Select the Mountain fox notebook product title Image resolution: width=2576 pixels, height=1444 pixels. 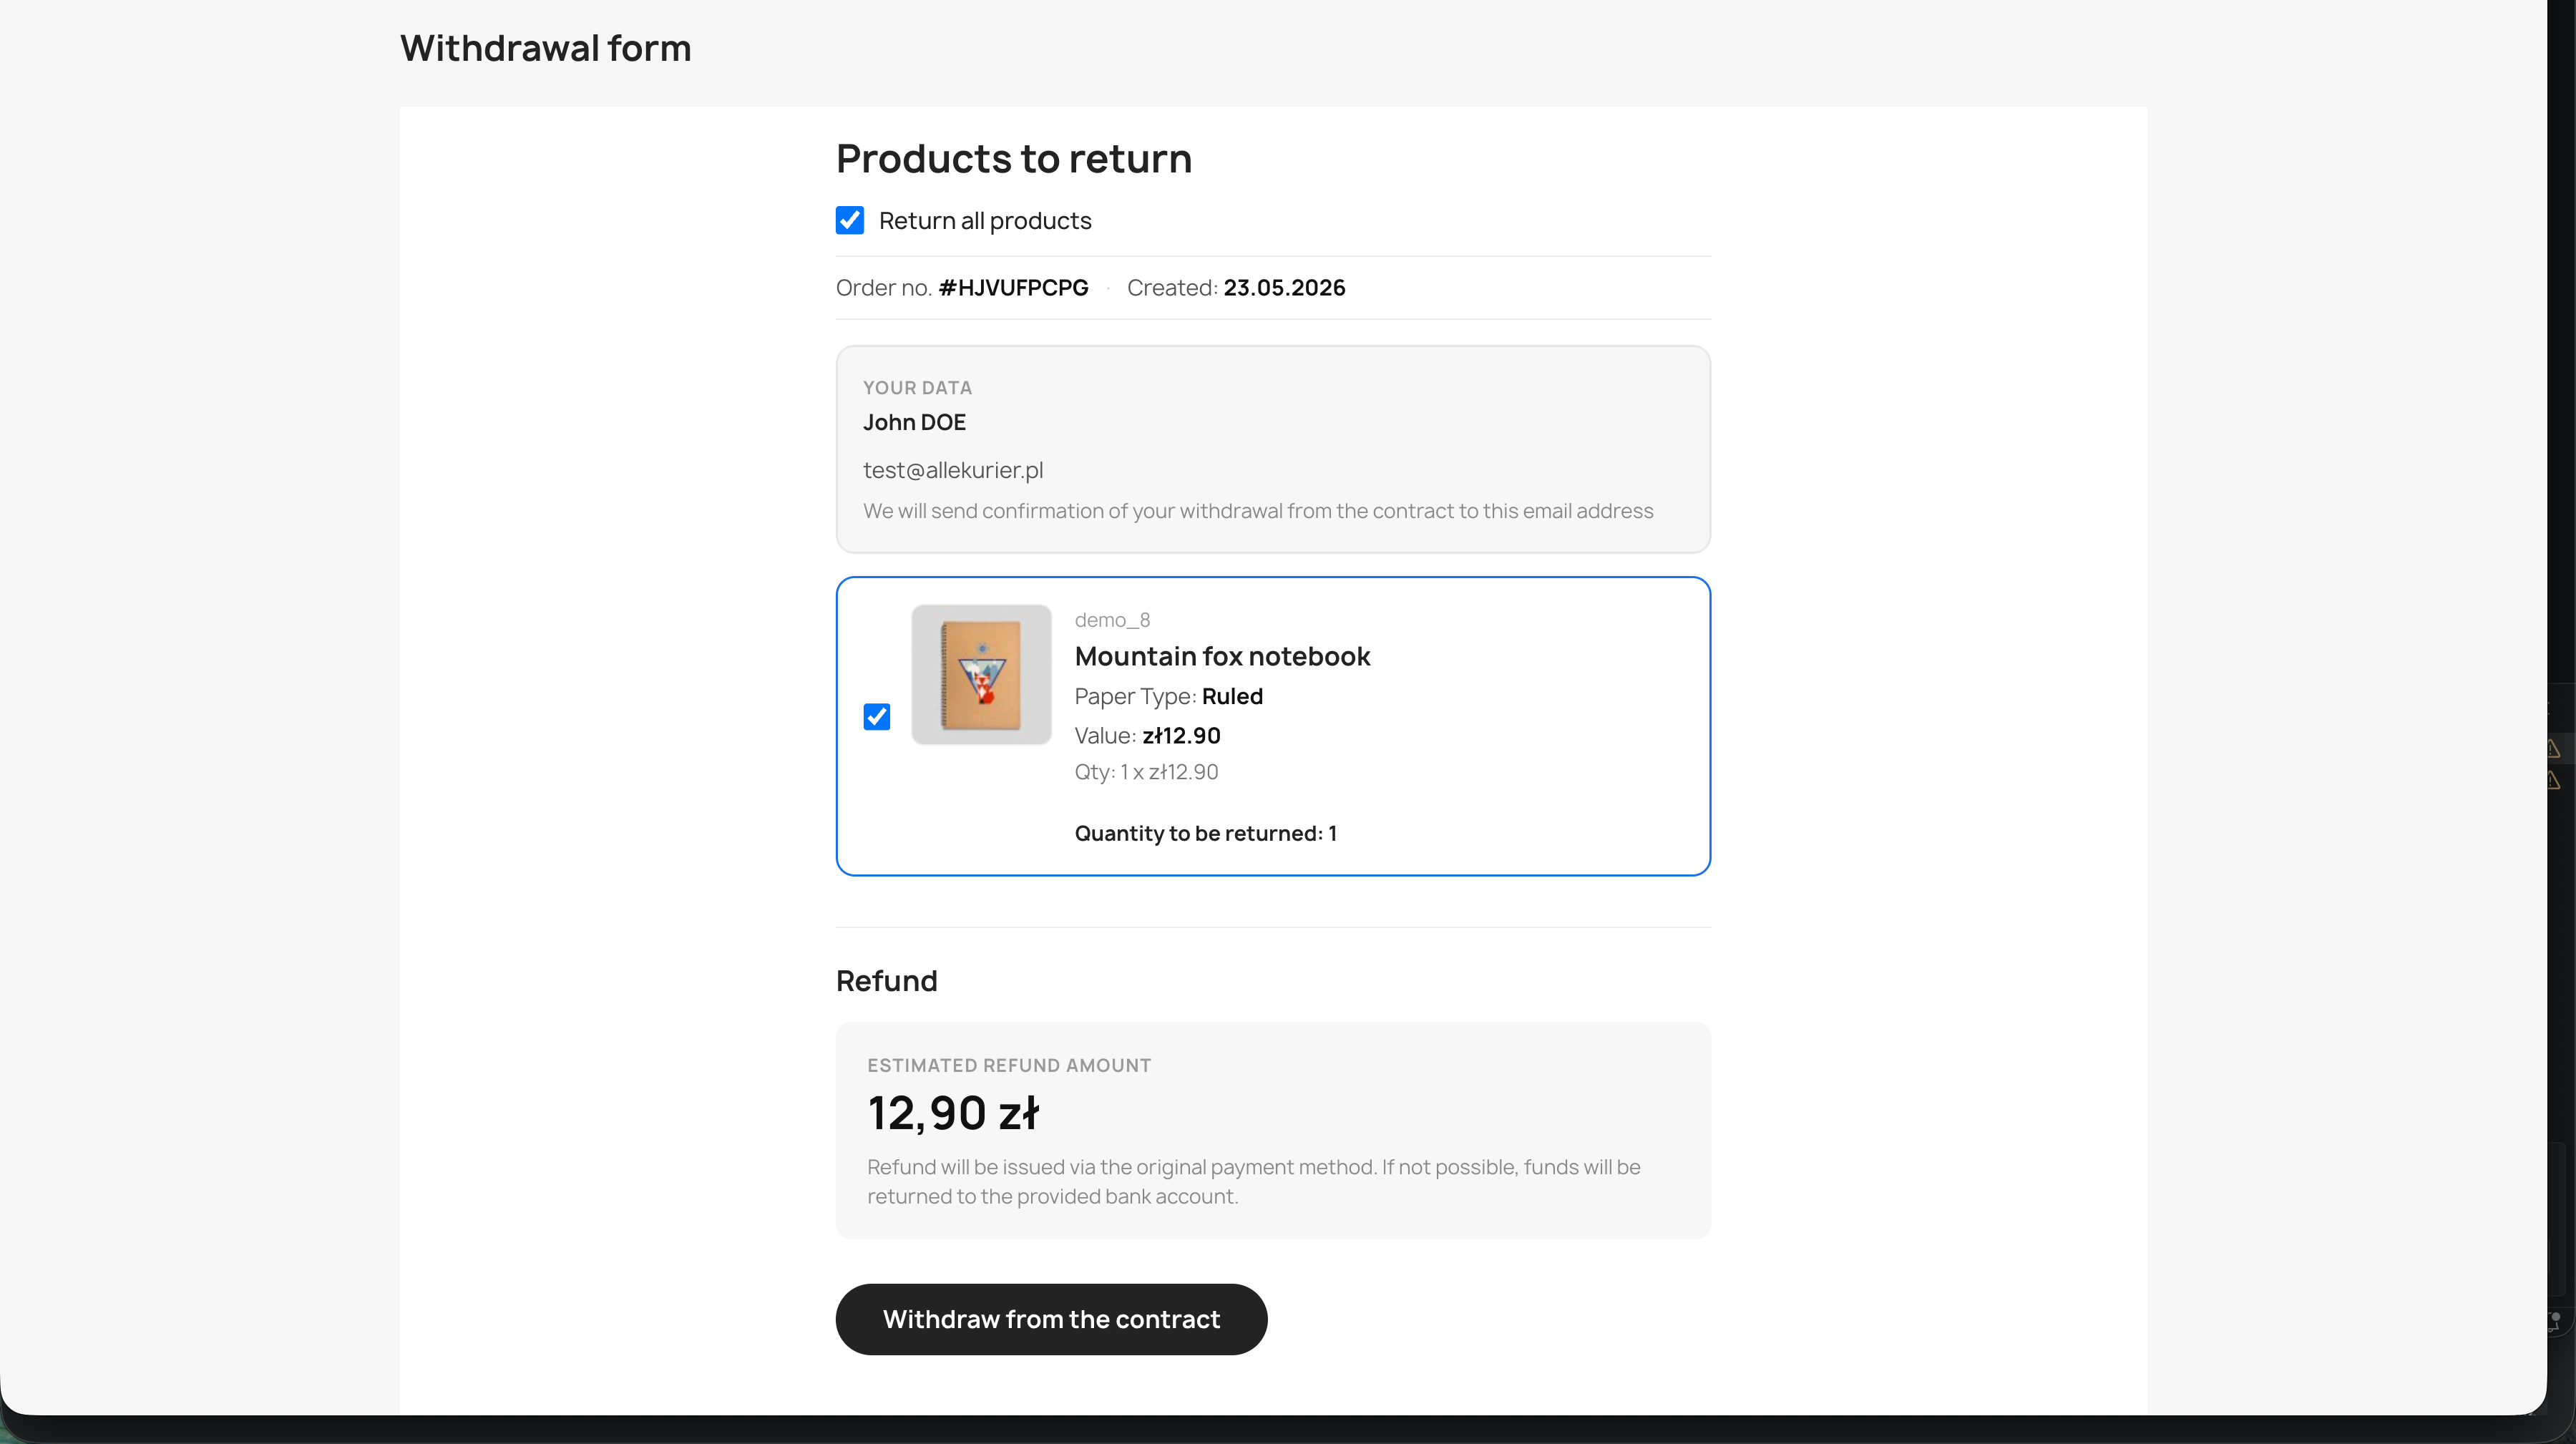coord(1222,656)
